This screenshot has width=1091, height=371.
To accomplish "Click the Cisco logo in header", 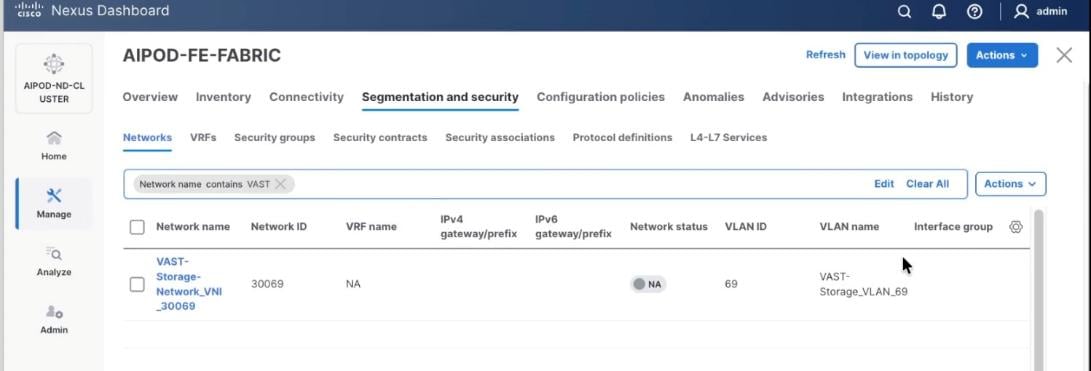I will 29,11.
